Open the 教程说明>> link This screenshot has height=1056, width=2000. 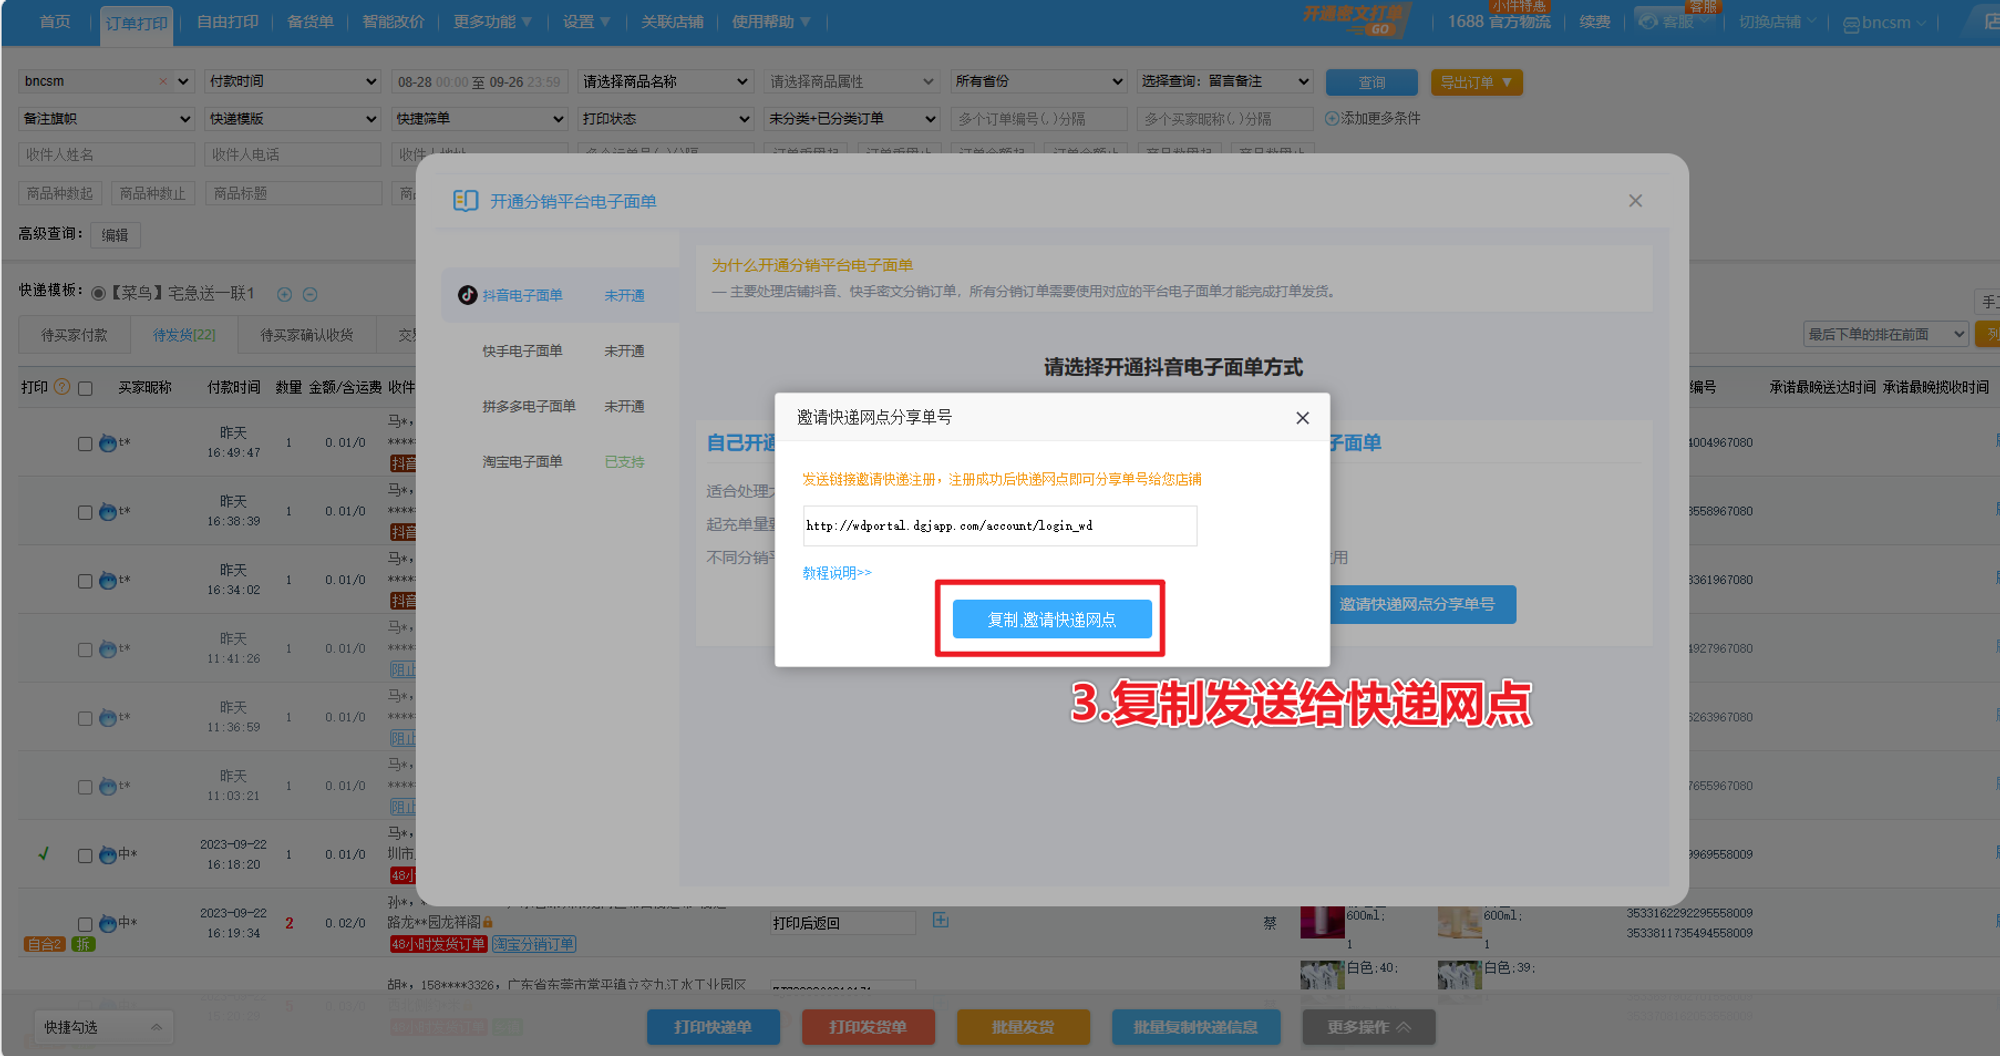point(837,572)
